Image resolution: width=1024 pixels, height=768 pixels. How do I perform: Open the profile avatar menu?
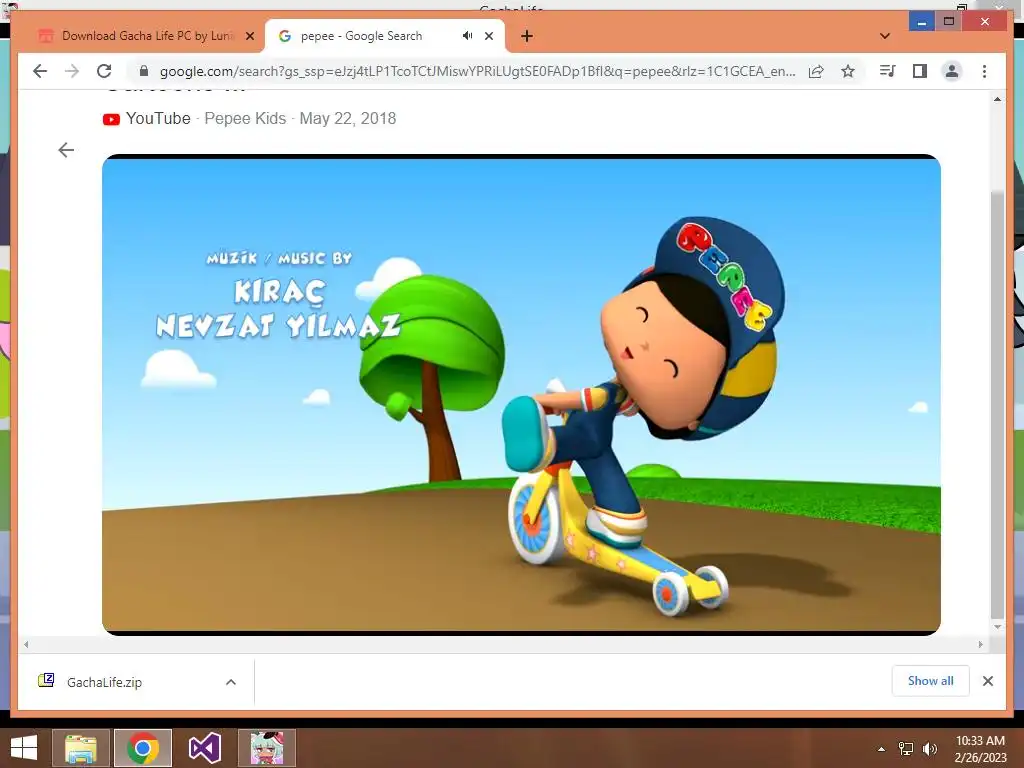pyautogui.click(x=952, y=71)
